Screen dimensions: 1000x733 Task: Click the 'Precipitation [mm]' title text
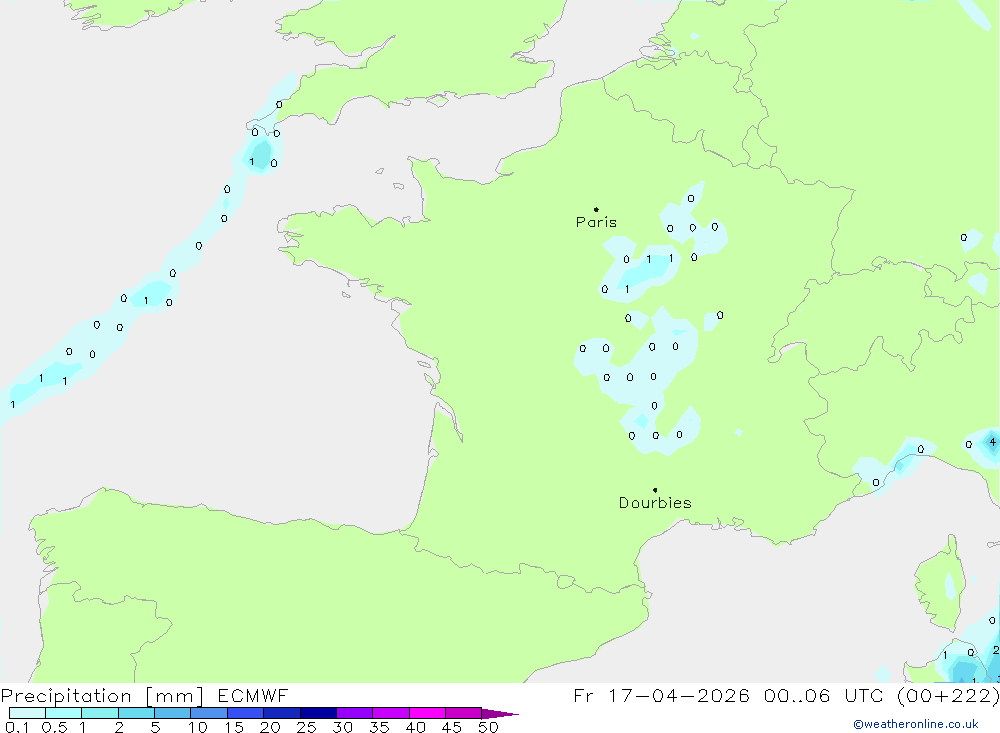(x=102, y=696)
